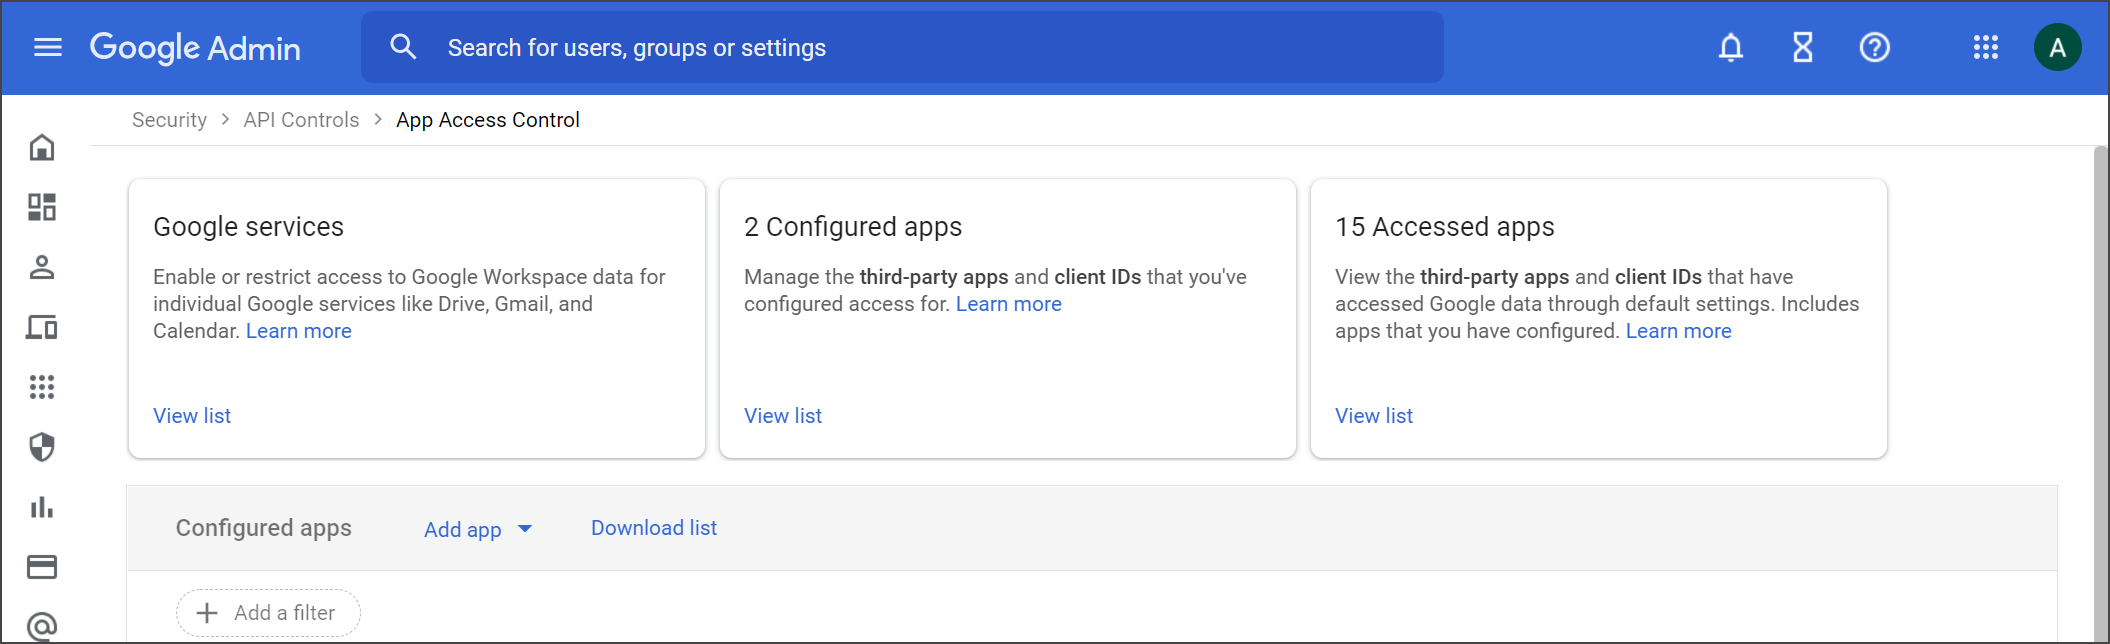2110x644 pixels.
Task: Click the Google services card title
Action: pyautogui.click(x=249, y=227)
